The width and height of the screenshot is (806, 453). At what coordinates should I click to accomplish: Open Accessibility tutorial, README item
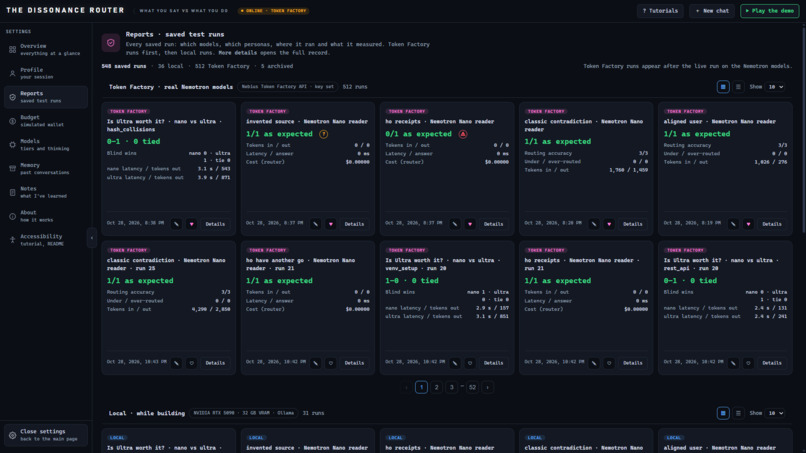click(x=46, y=240)
